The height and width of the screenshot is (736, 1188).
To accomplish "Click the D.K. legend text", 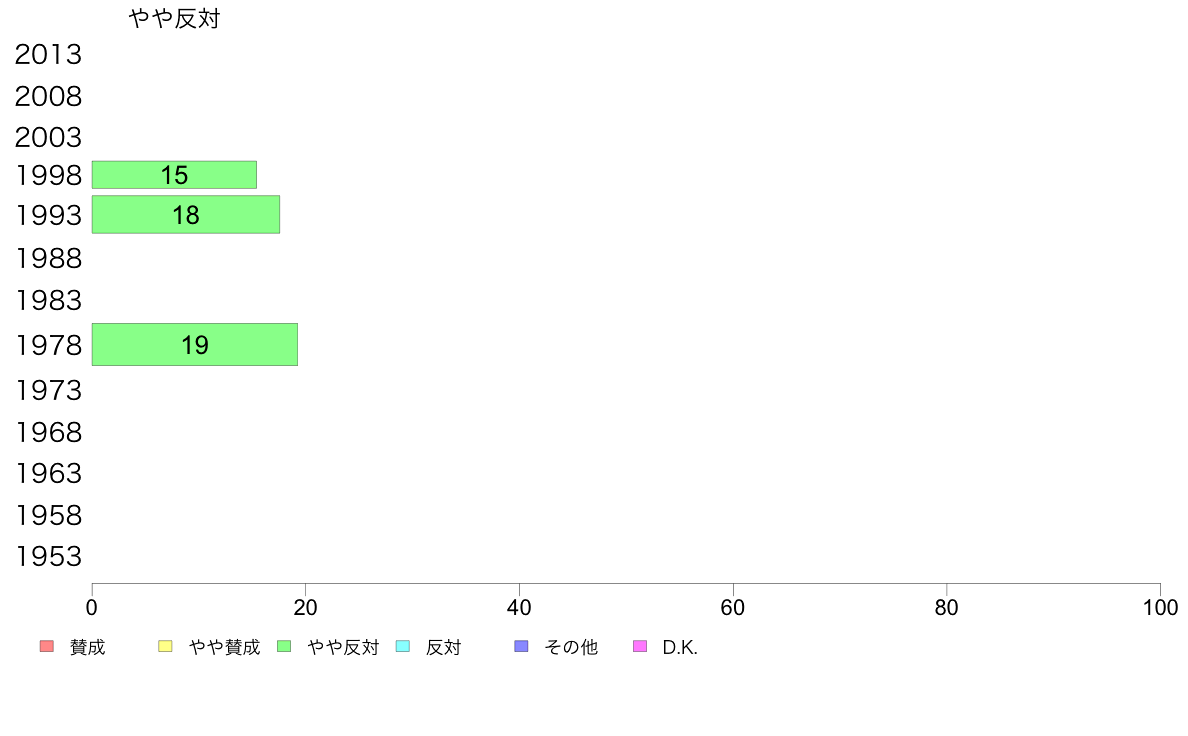I will click(680, 647).
